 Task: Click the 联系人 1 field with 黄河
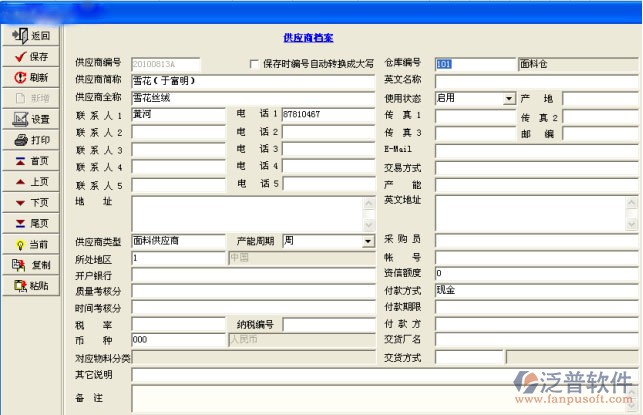178,115
